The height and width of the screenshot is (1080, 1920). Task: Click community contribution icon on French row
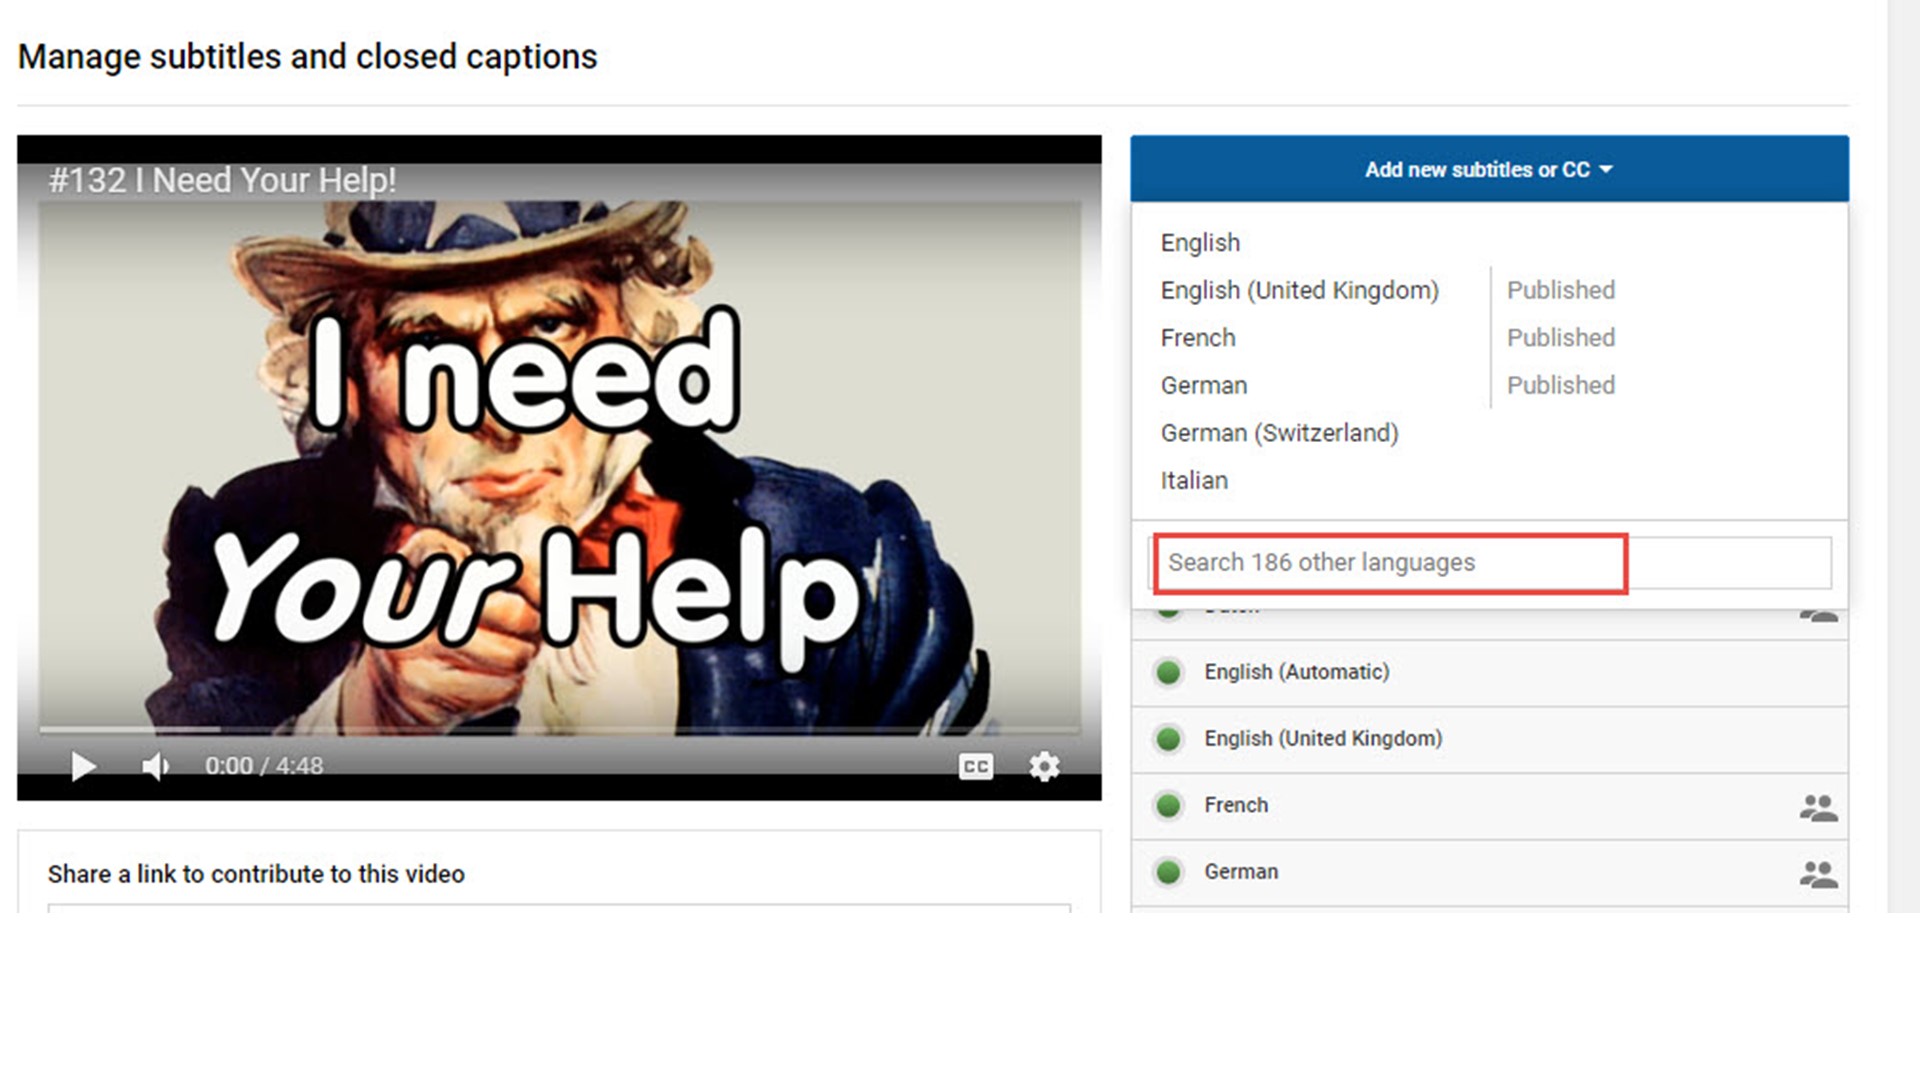tap(1818, 807)
